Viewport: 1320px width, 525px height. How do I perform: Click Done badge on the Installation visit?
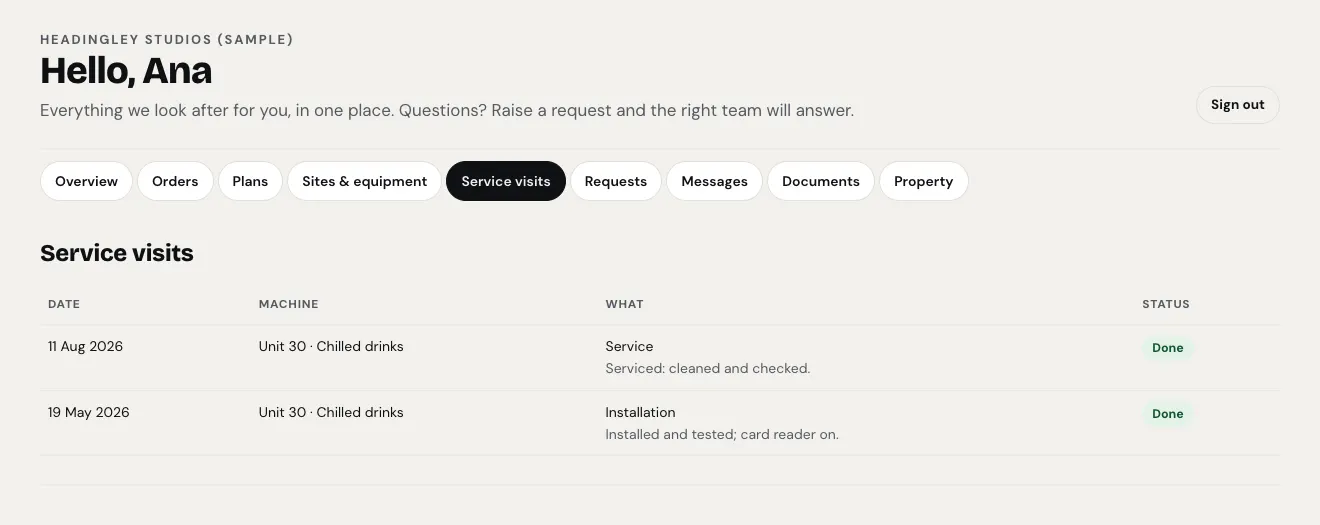[1167, 414]
